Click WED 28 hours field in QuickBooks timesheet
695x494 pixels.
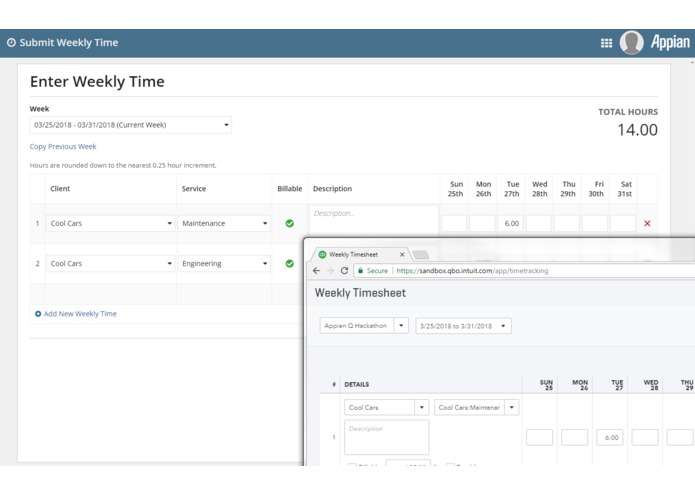(x=645, y=437)
